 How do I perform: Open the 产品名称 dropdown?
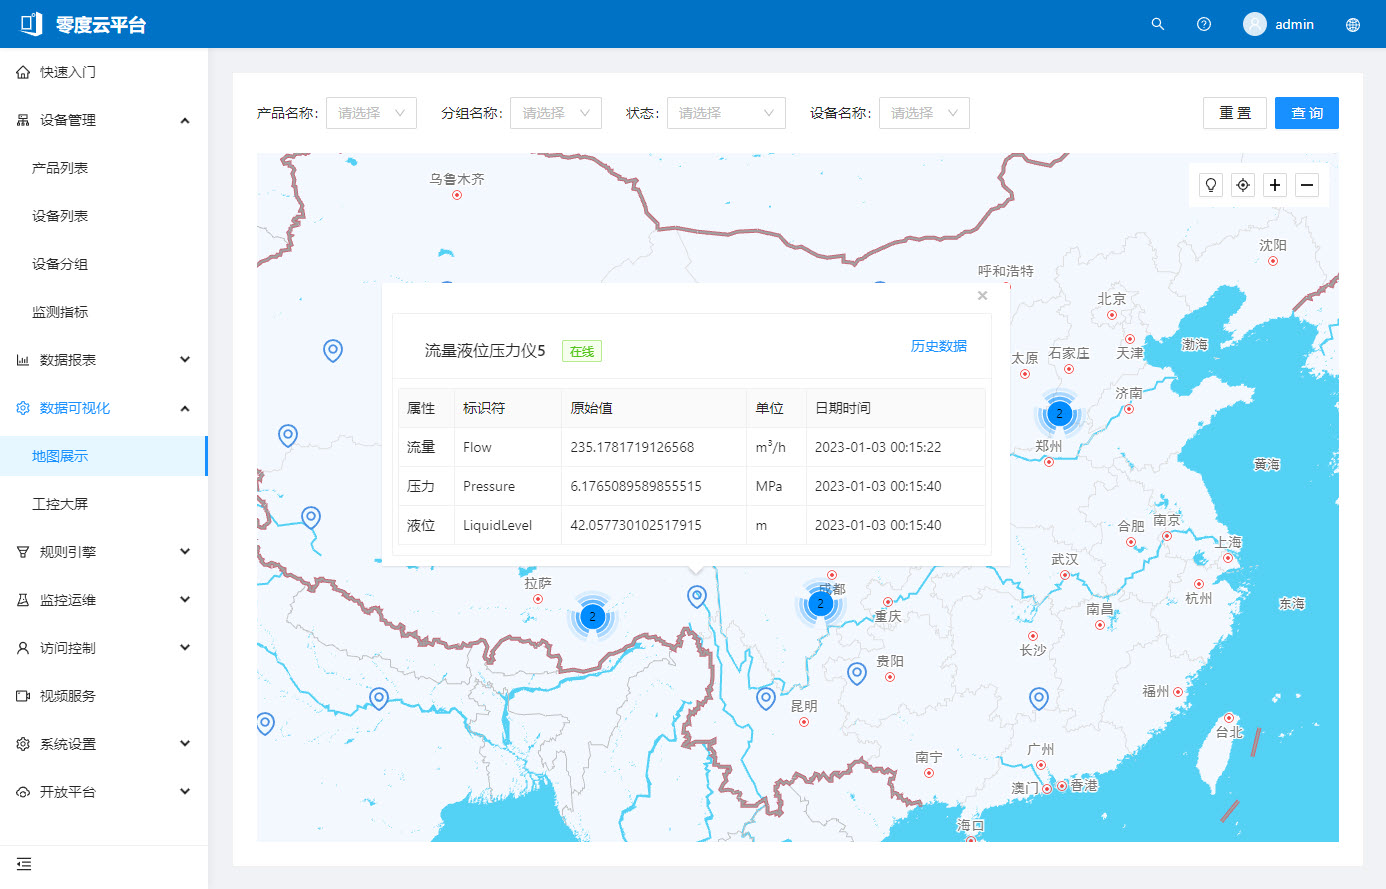pos(371,113)
